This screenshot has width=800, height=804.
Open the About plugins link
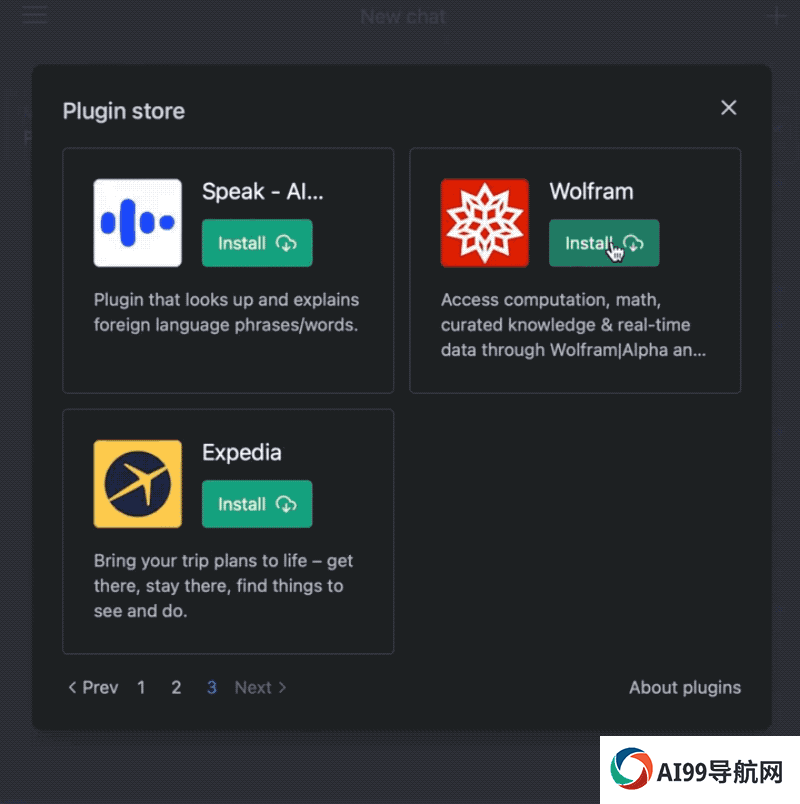tap(685, 687)
